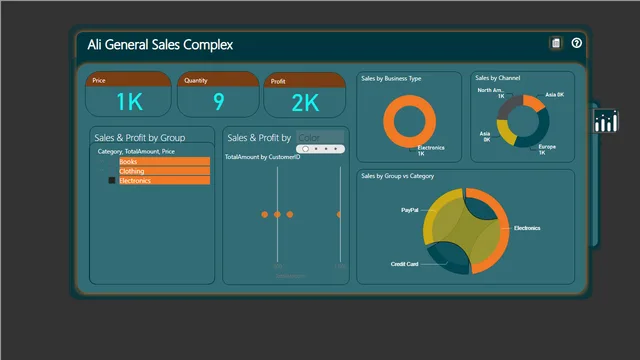The width and height of the screenshot is (640, 360).
Task: Open the bar chart side tab icon
Action: [x=606, y=121]
